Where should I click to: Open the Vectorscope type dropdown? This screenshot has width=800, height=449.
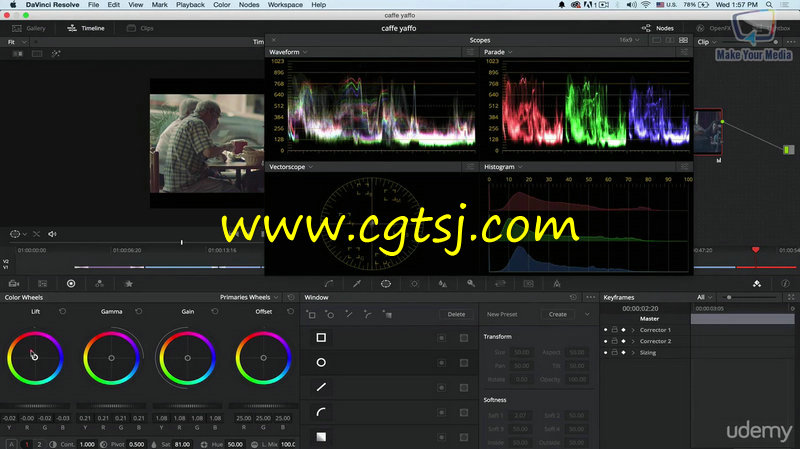pos(291,167)
